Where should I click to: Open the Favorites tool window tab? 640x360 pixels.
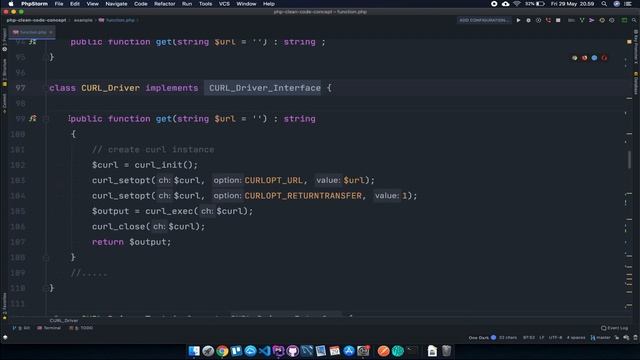pyautogui.click(x=4, y=305)
